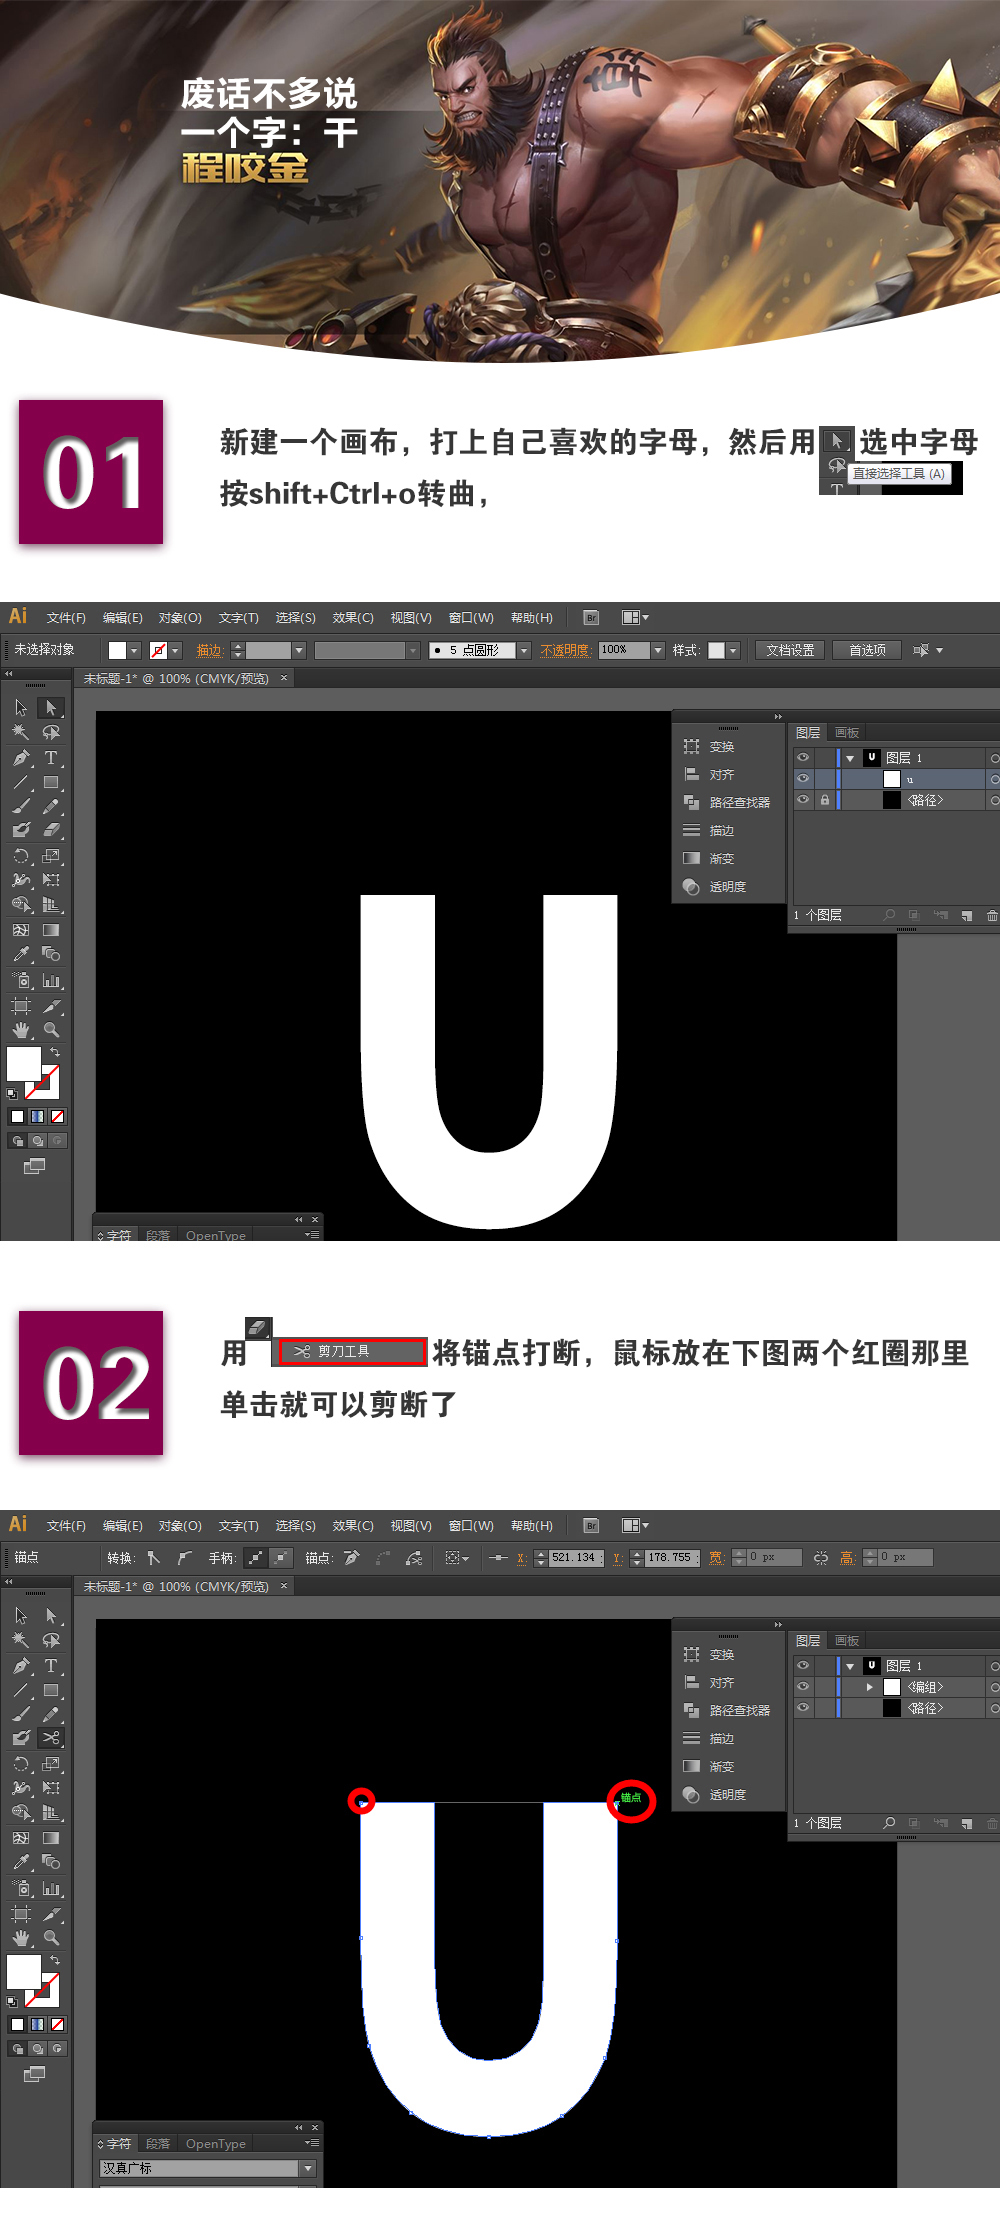Image resolution: width=1000 pixels, height=2216 pixels.
Task: Pick the Eyedropper tool in step 01 screenshot
Action: tap(21, 954)
